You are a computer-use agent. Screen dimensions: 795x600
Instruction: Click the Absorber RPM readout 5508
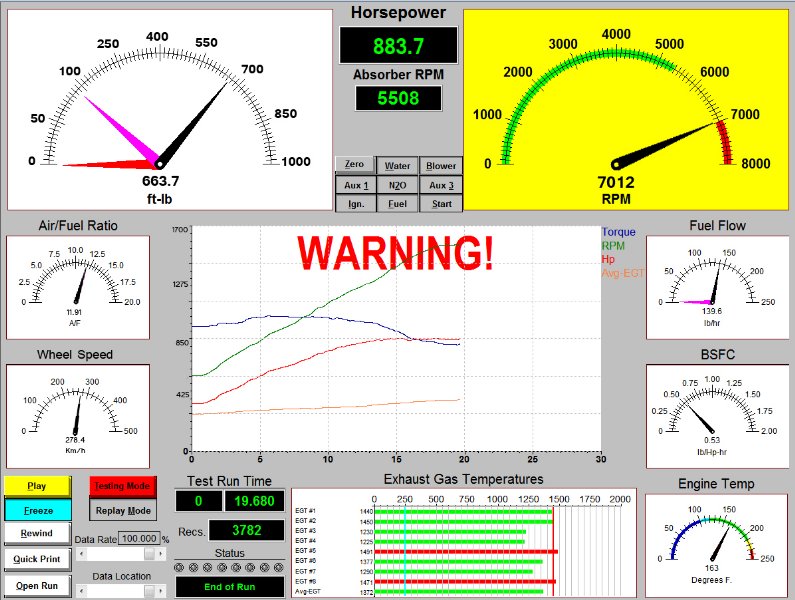pos(399,98)
